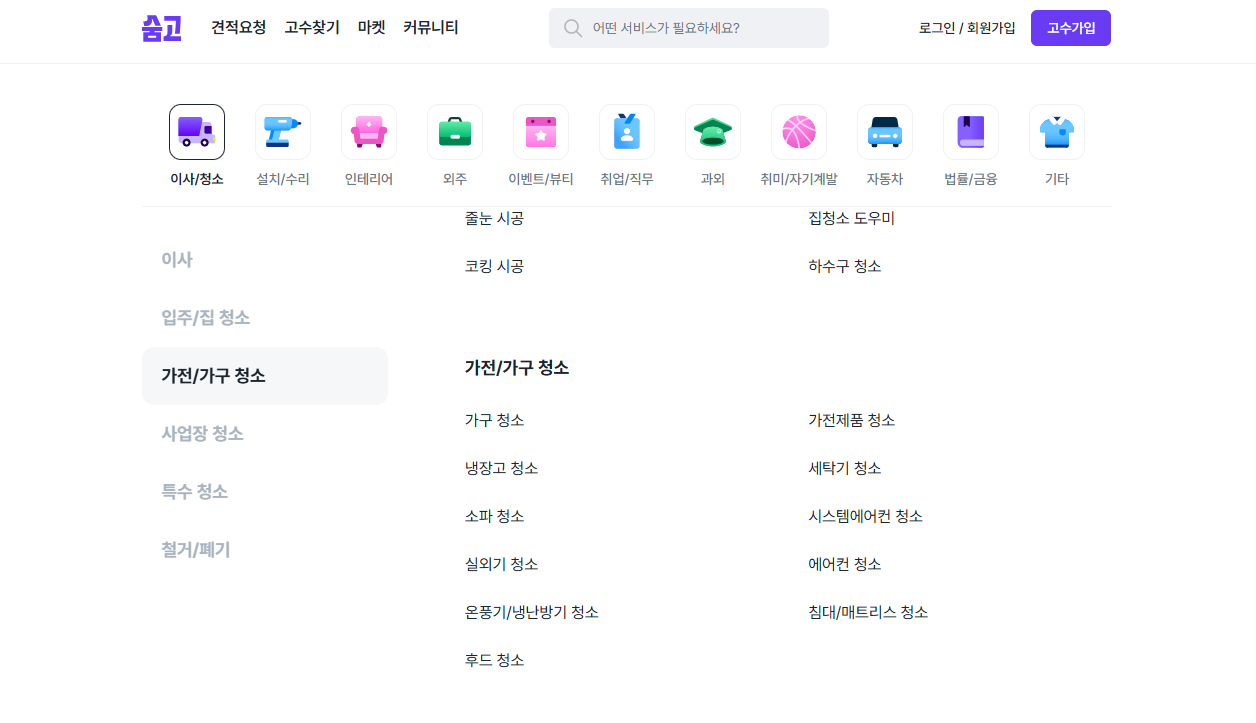Image resolution: width=1256 pixels, height=723 pixels.
Task: Open the 인테리어 sofa icon category
Action: 368,131
